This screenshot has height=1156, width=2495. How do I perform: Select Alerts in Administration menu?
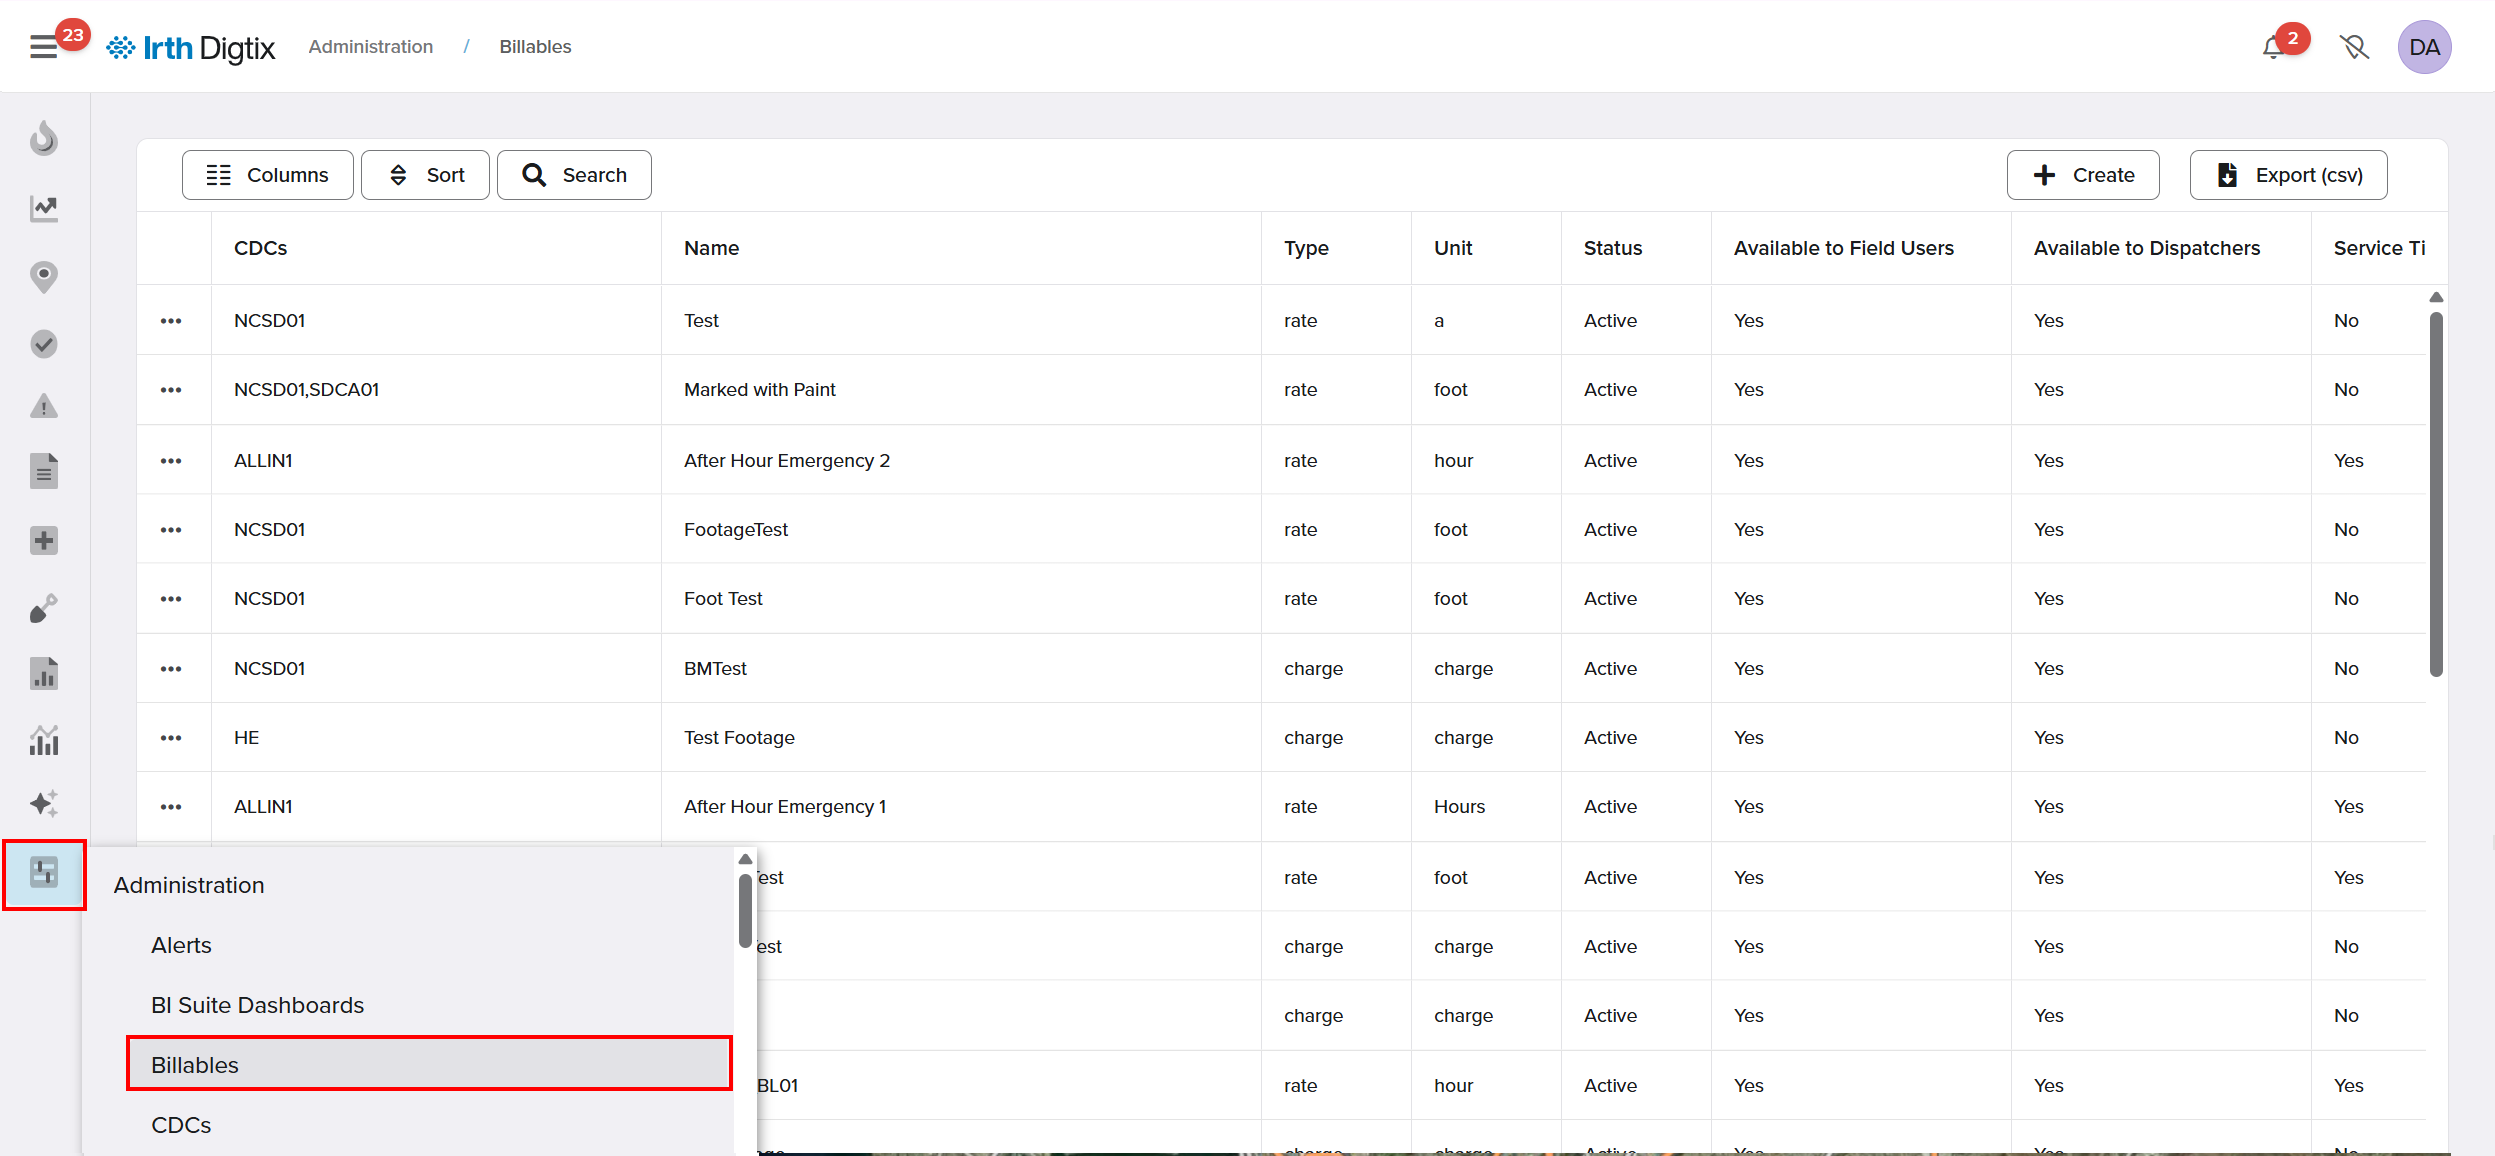click(x=181, y=945)
